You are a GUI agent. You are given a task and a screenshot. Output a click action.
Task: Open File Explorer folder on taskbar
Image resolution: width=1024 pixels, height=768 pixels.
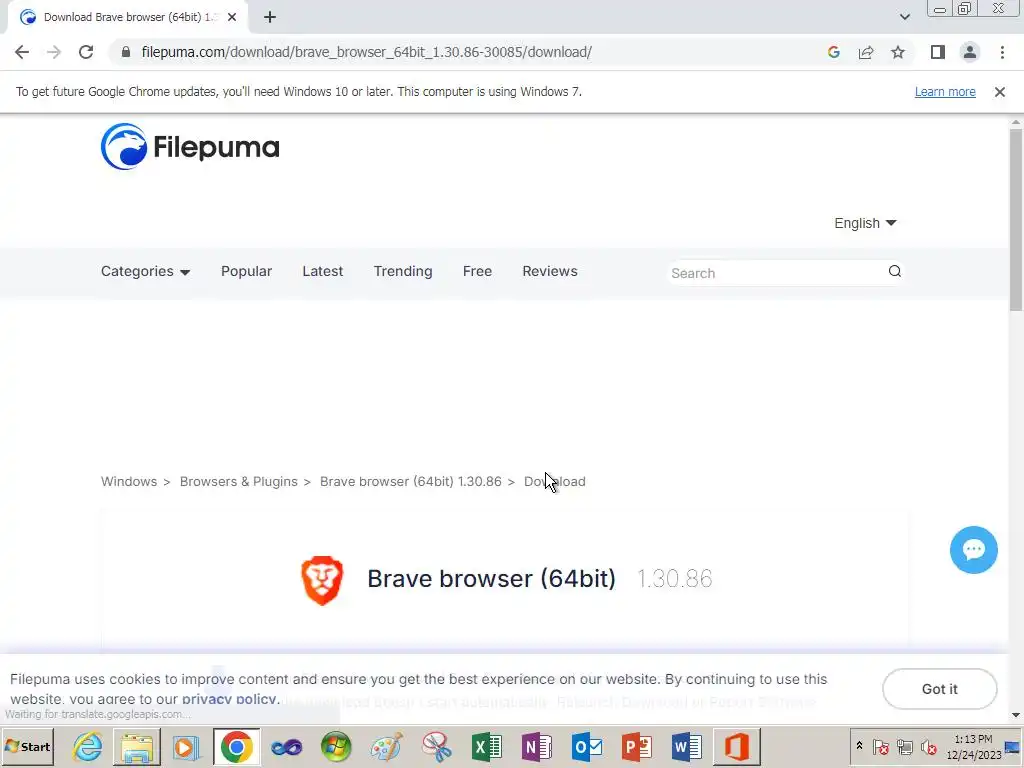pyautogui.click(x=137, y=746)
